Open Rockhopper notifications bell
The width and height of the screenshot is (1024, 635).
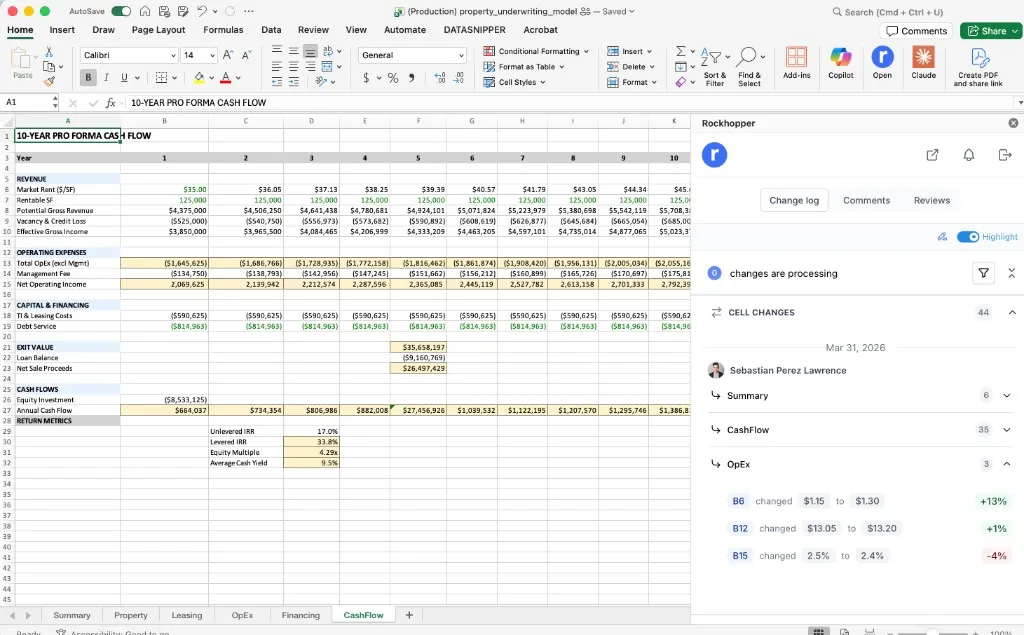pyautogui.click(x=968, y=155)
